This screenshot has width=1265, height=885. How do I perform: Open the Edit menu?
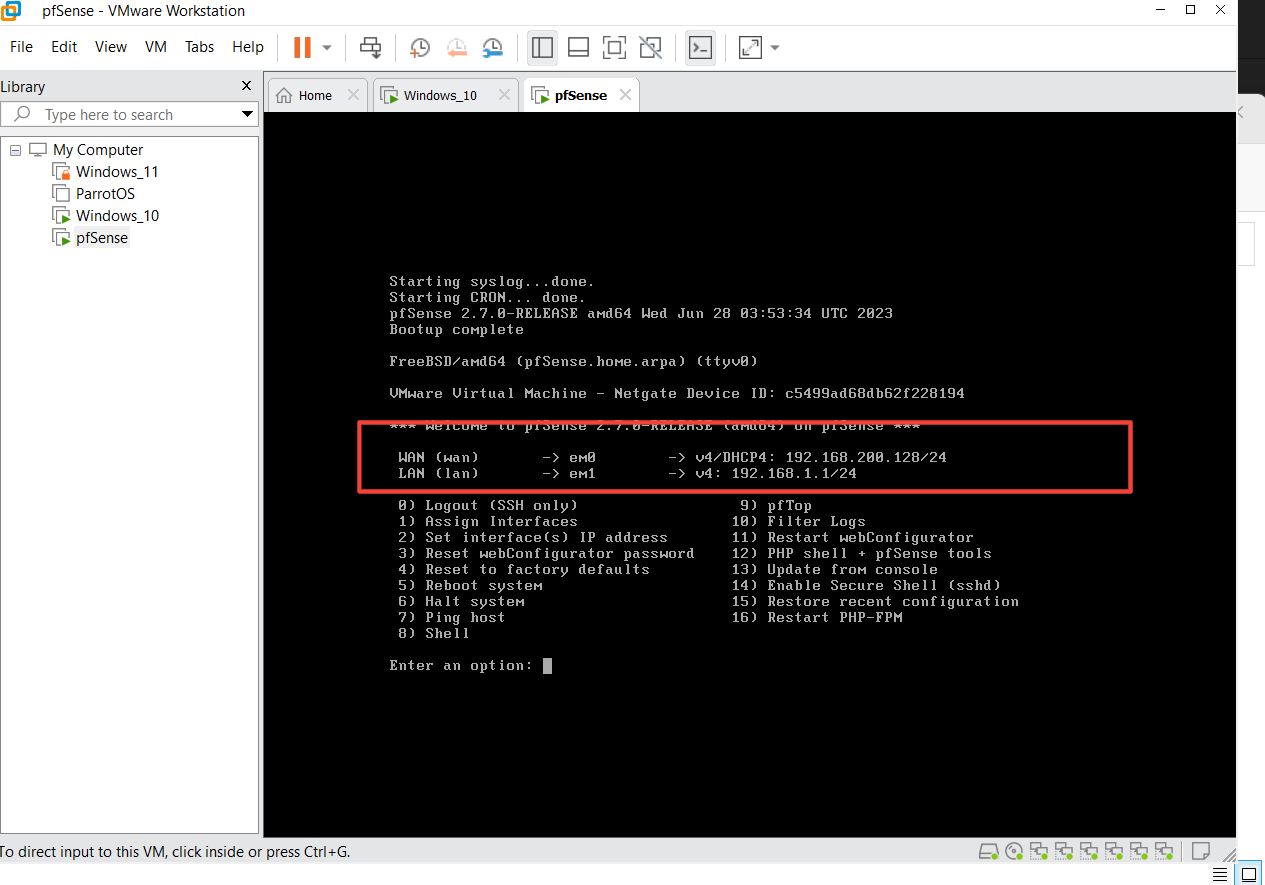[64, 47]
